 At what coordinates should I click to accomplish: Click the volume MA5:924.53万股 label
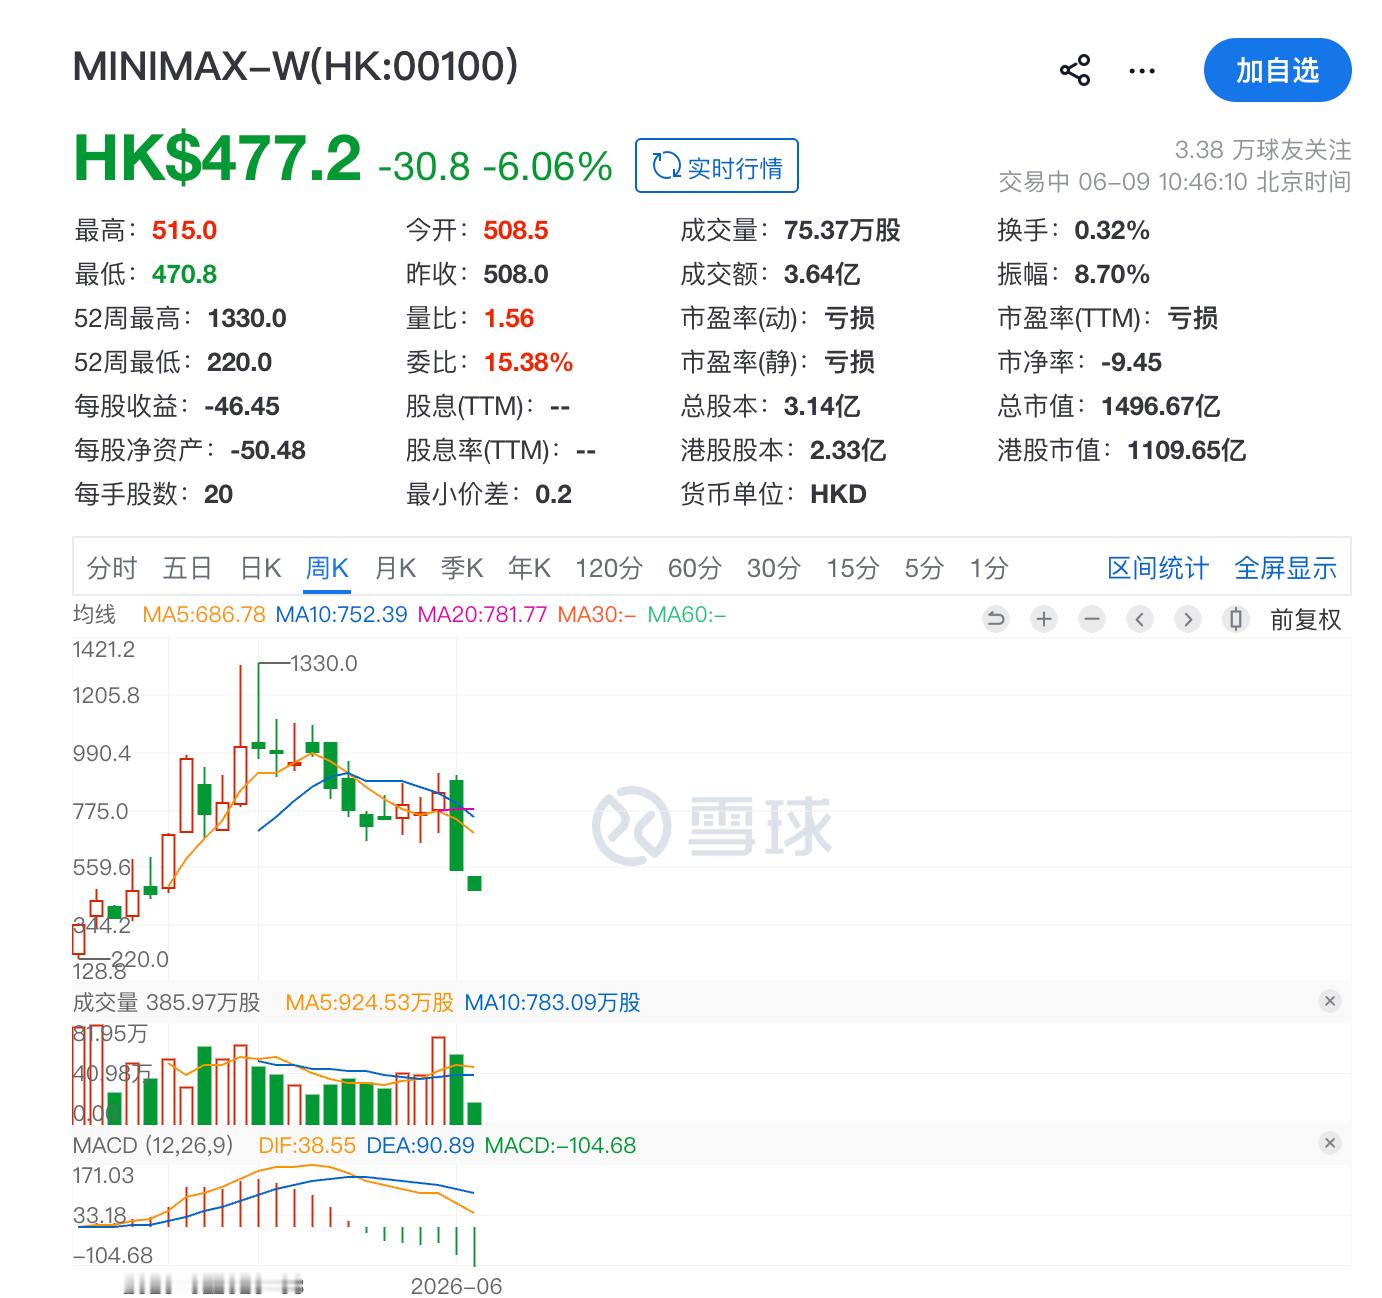point(369,1002)
